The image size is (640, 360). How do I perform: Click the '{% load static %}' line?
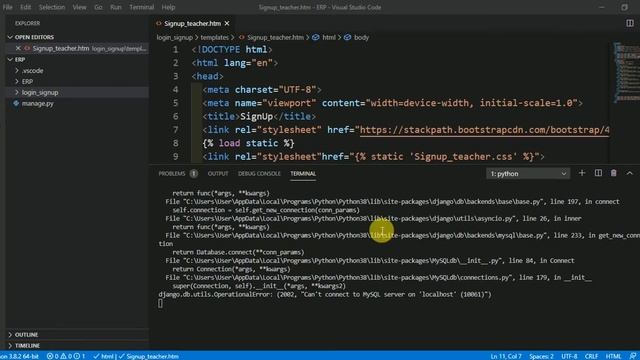(248, 144)
